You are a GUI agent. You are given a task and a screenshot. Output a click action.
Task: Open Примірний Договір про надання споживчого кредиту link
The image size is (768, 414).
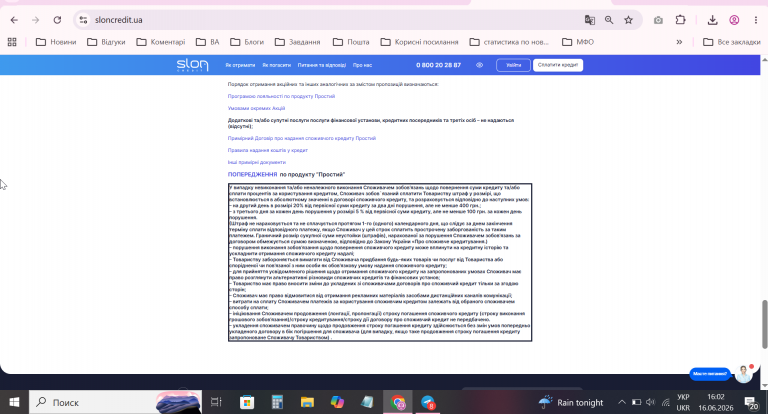[302, 139]
